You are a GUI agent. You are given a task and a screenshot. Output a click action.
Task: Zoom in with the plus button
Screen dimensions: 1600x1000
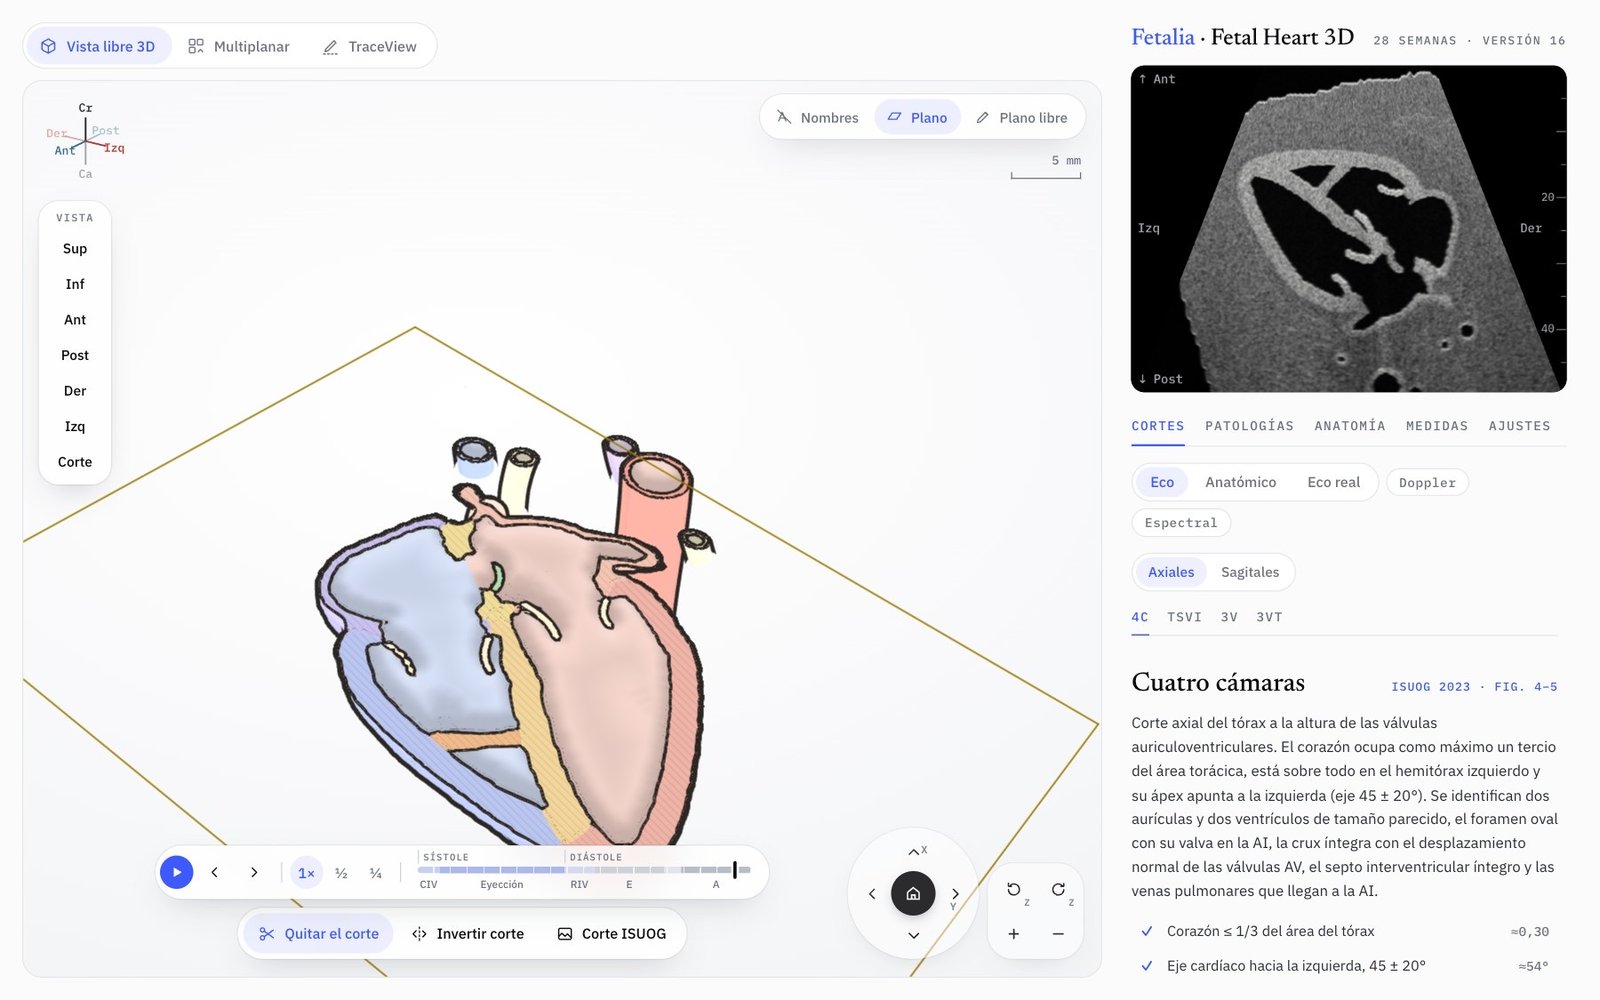1014,934
